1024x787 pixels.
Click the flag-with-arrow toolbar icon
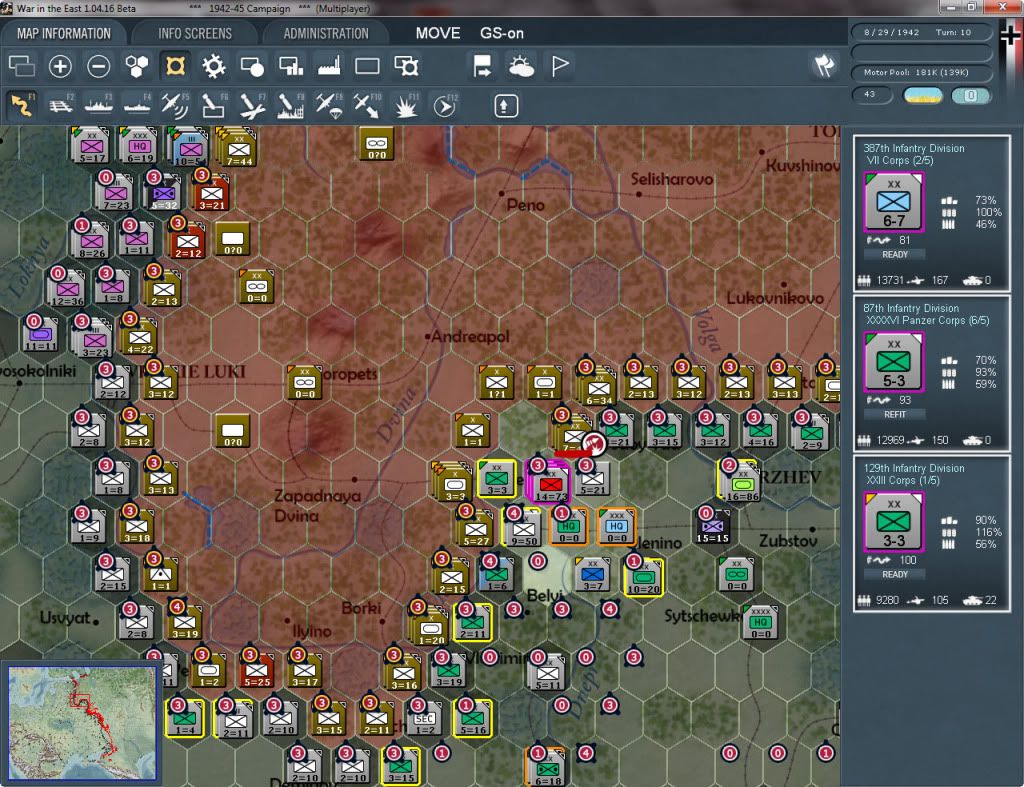tap(483, 66)
